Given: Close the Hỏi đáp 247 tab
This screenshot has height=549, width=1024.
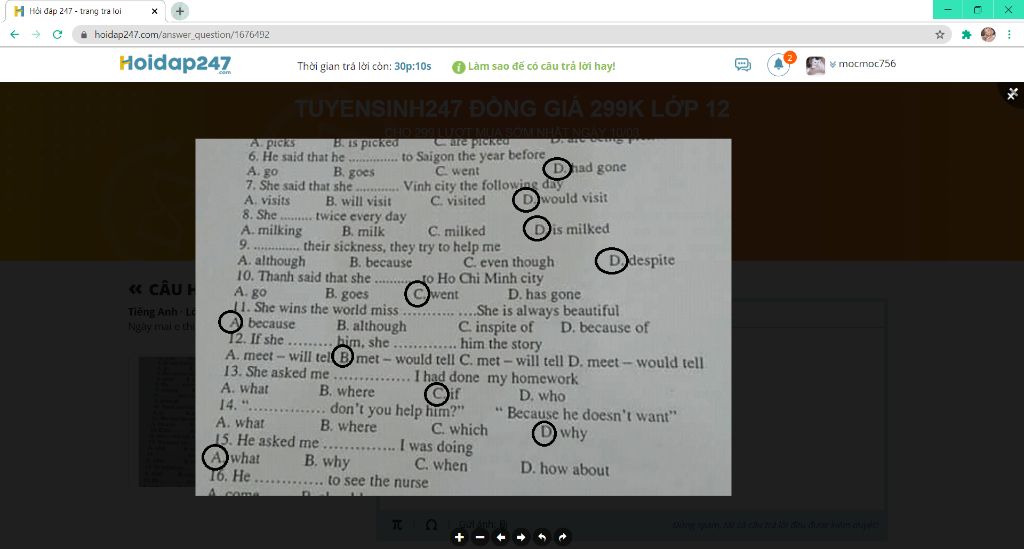Looking at the screenshot, I should point(154,11).
